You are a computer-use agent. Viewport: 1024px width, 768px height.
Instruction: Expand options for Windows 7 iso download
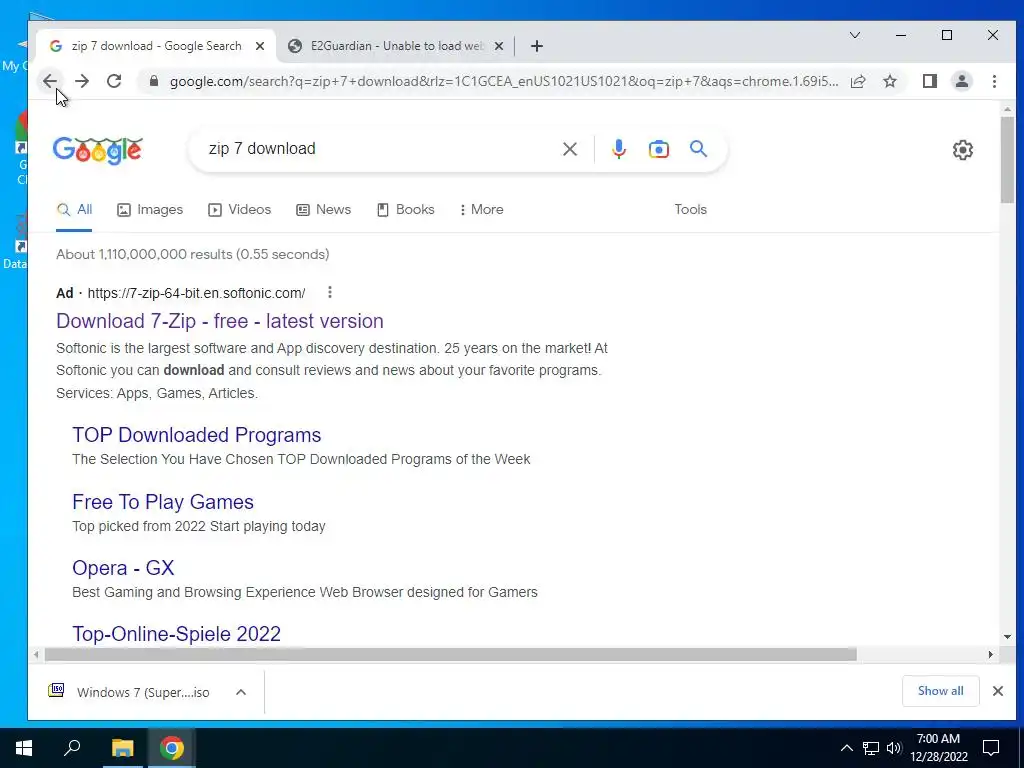[x=241, y=692]
